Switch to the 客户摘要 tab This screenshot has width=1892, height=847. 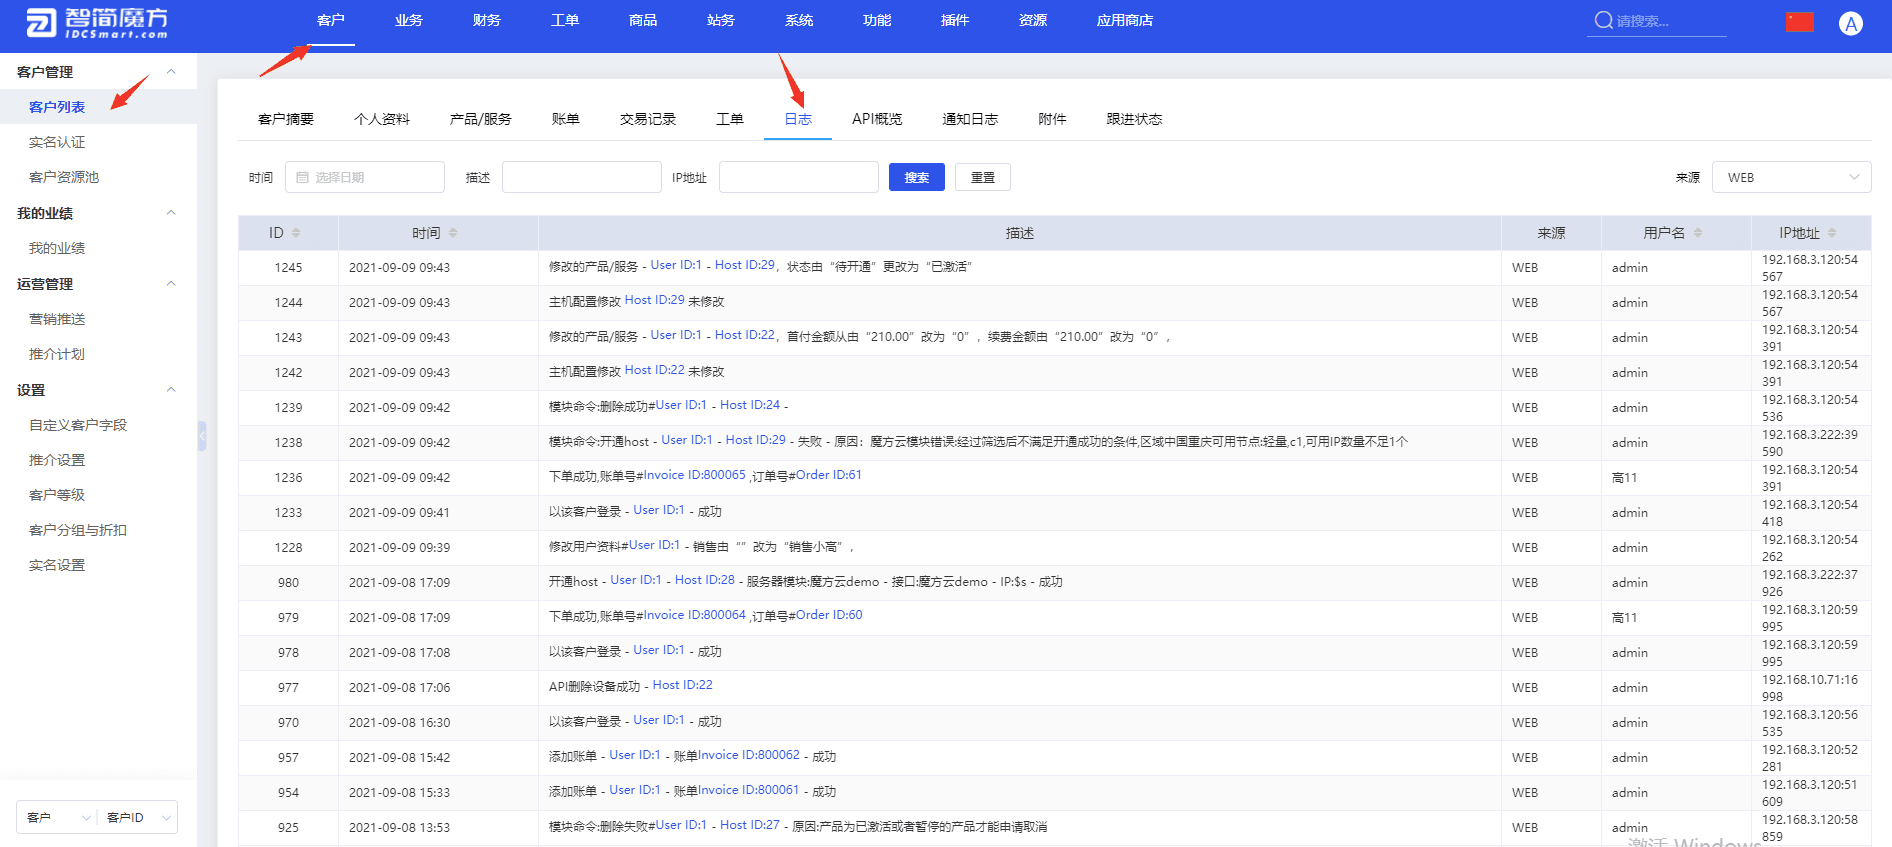(286, 119)
